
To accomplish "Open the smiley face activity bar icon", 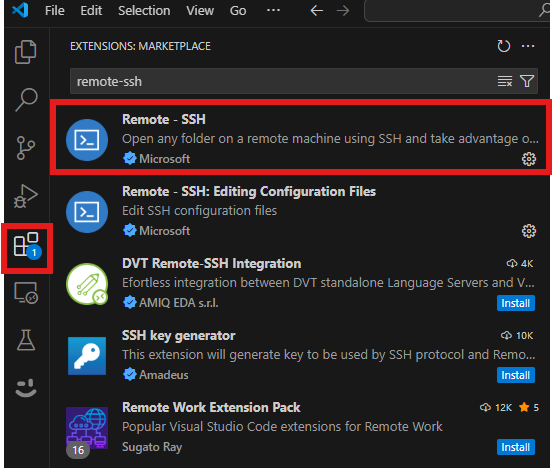I will point(26,388).
